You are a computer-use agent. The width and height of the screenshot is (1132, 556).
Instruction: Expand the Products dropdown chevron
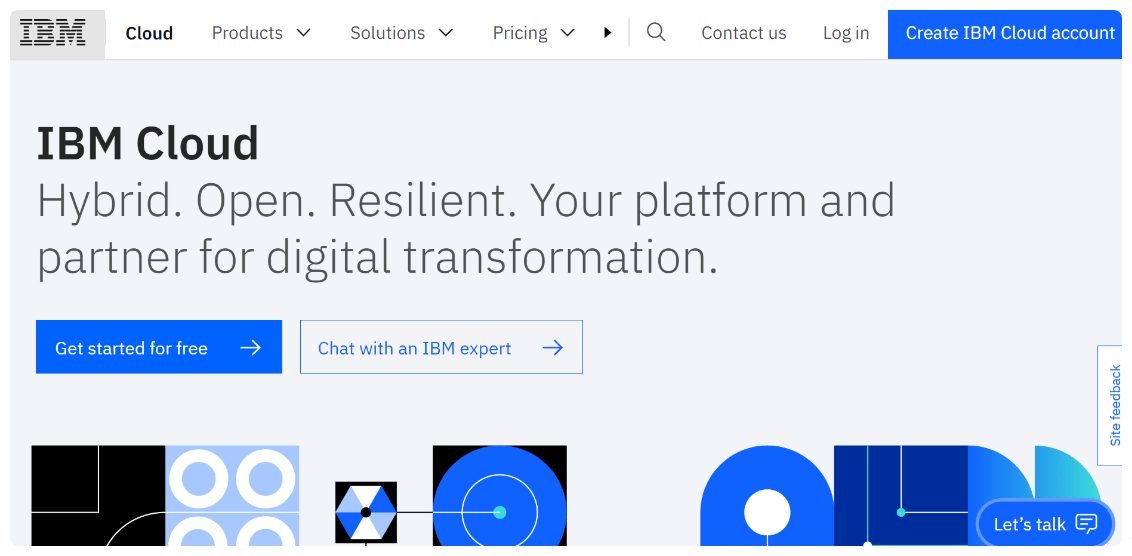304,33
